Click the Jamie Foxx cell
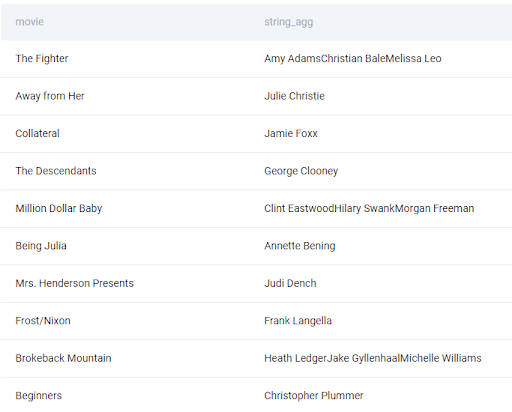The width and height of the screenshot is (512, 412). 291,133
